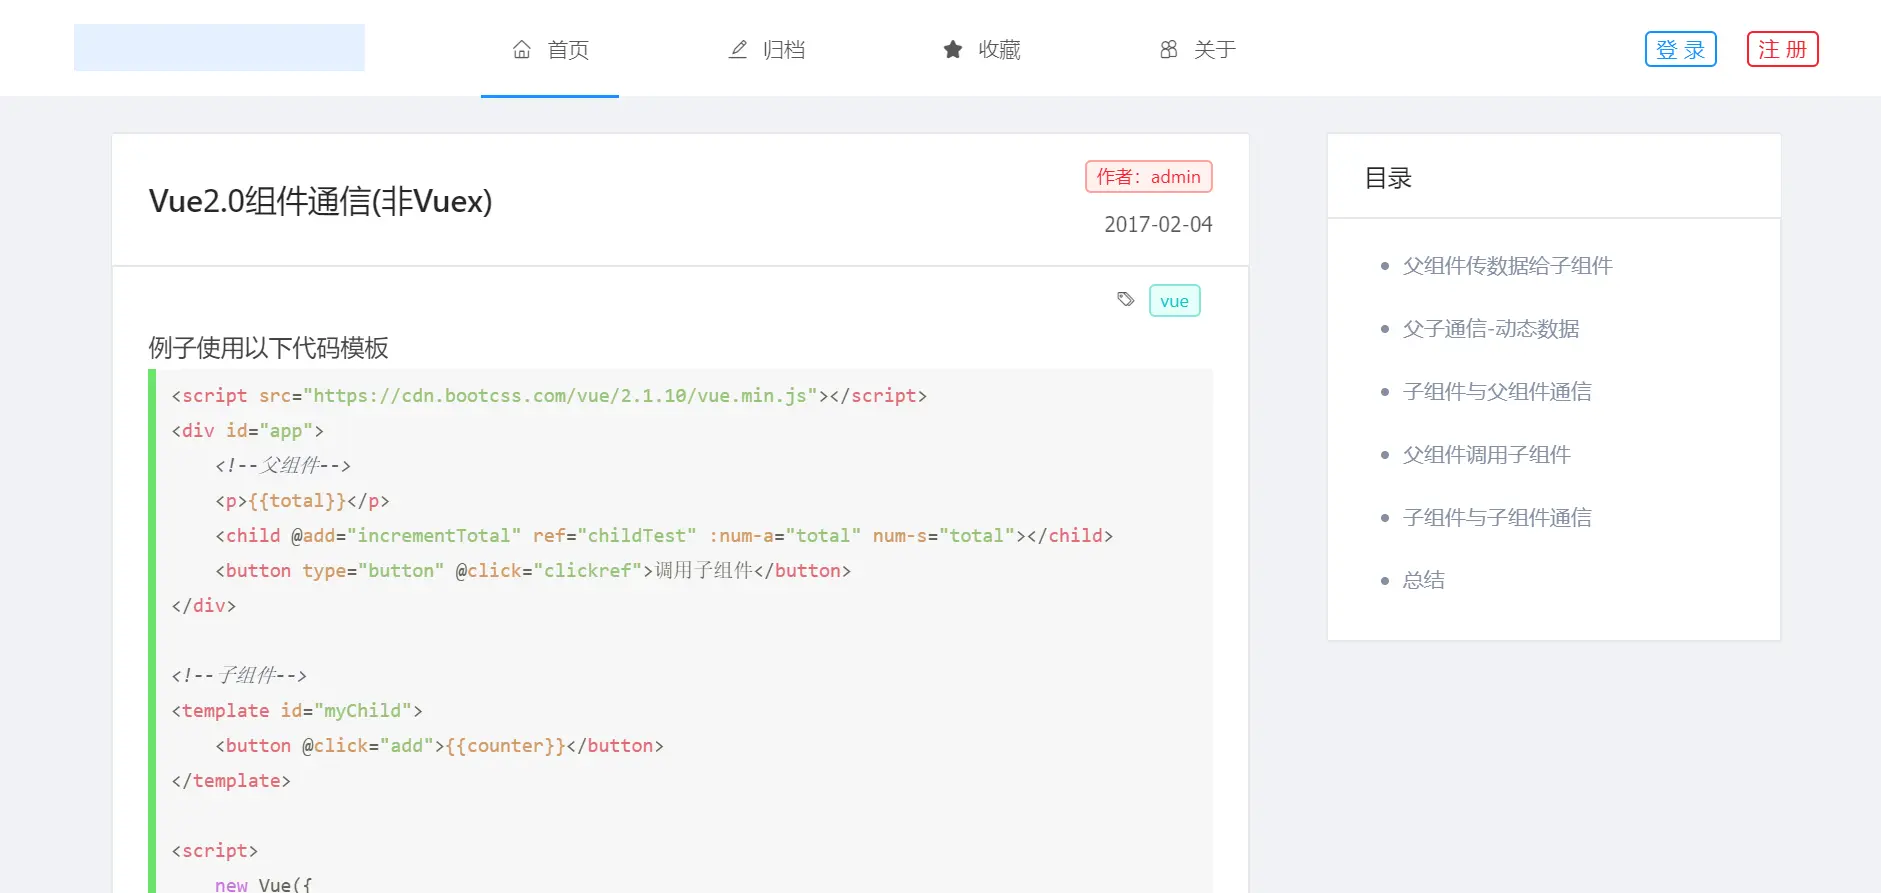Viewport: 1881px width, 893px height.
Task: Click the 调用子组件 button code line
Action: point(533,571)
